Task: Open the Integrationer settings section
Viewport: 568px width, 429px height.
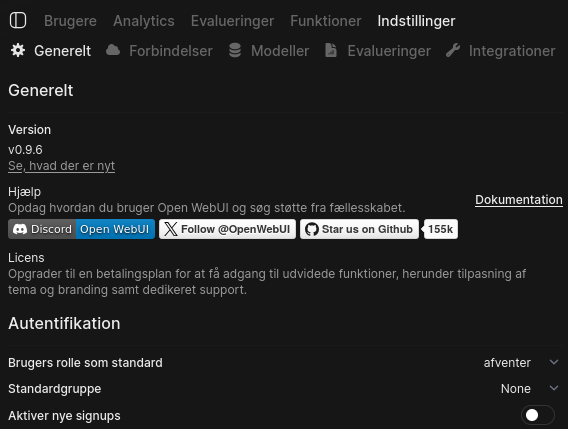Action: 500,51
